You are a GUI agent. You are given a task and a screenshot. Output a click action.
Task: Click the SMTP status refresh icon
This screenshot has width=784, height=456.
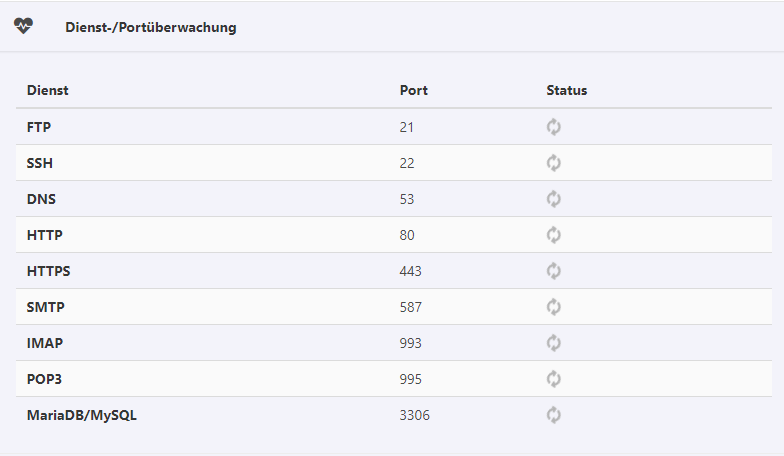[x=554, y=307]
